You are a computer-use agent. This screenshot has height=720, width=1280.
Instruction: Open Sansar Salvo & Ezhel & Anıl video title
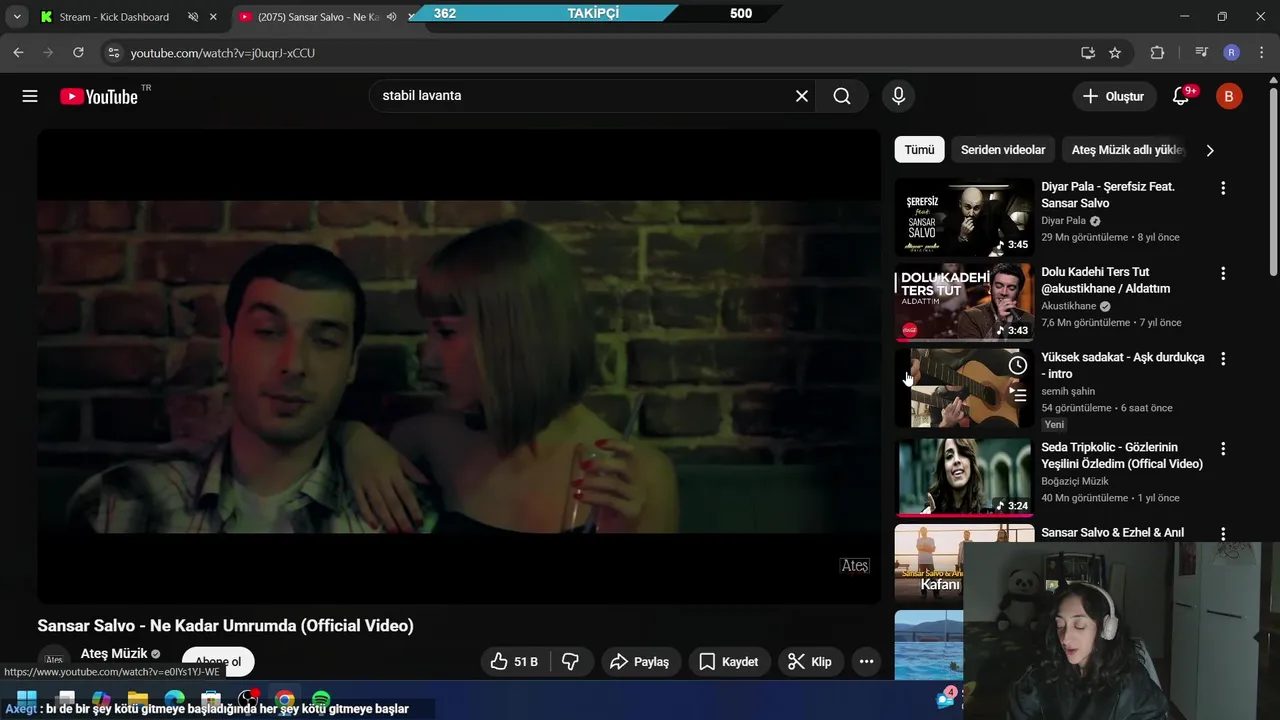1112,533
